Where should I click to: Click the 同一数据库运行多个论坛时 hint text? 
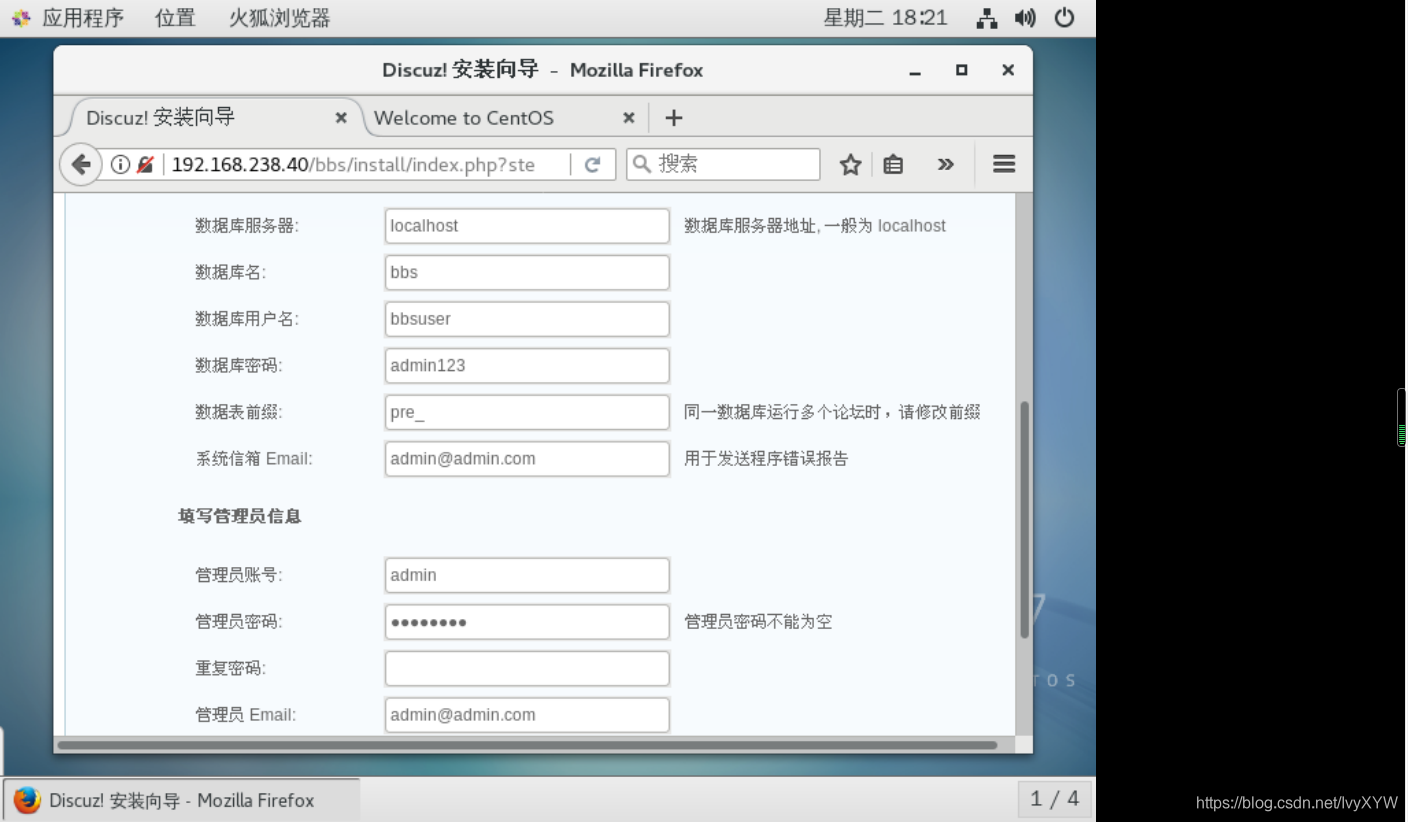[832, 412]
